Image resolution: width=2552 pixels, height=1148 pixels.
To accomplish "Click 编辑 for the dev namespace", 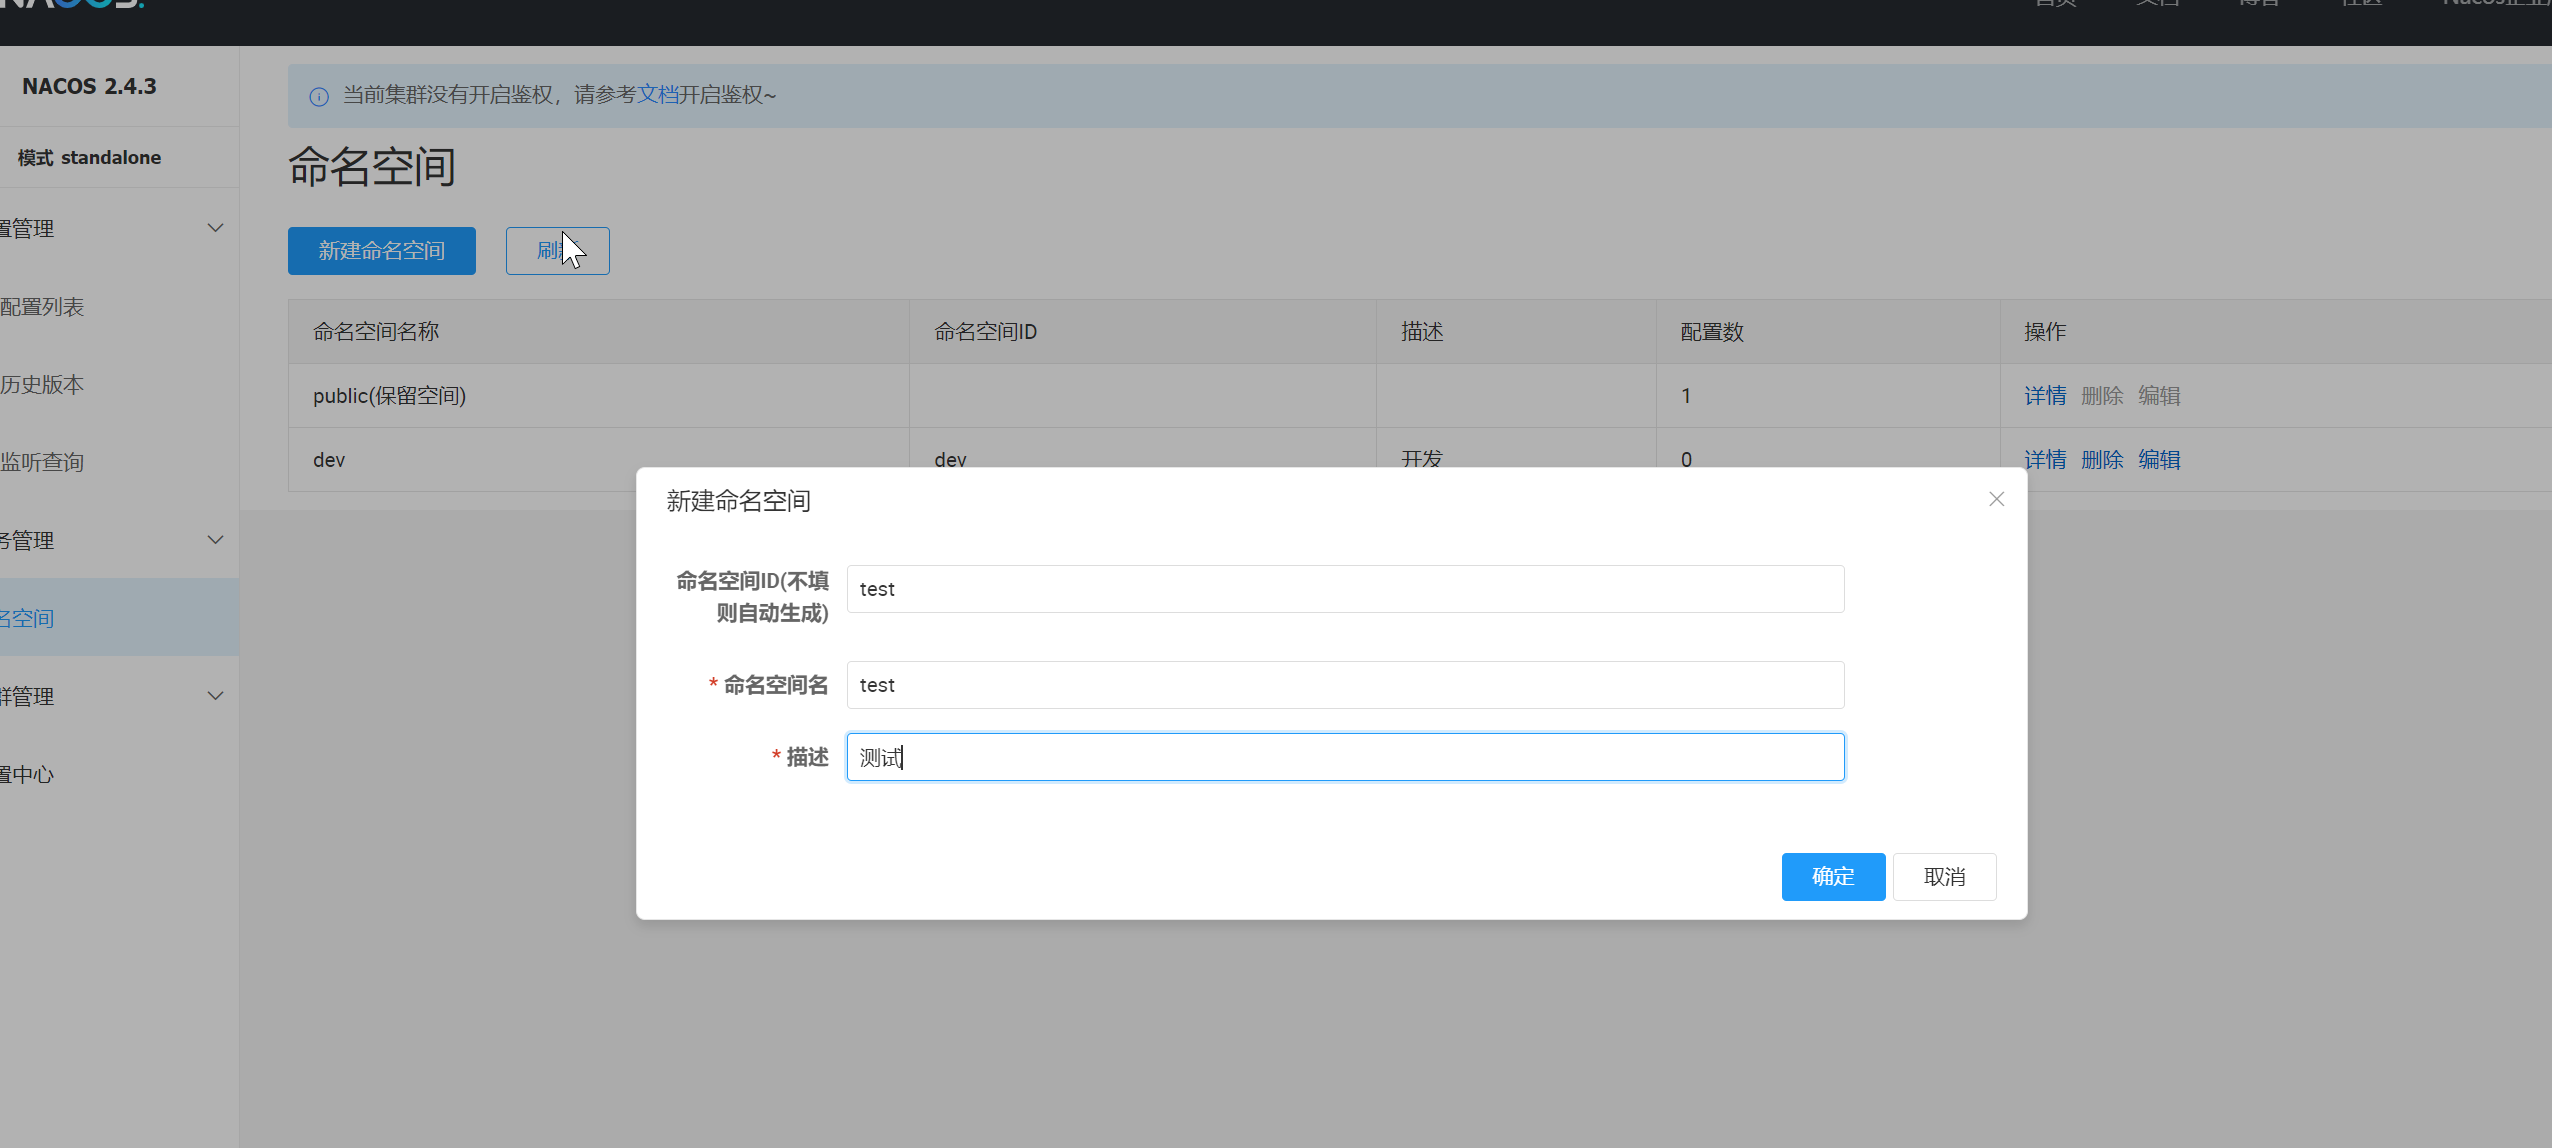I will pos(2158,460).
